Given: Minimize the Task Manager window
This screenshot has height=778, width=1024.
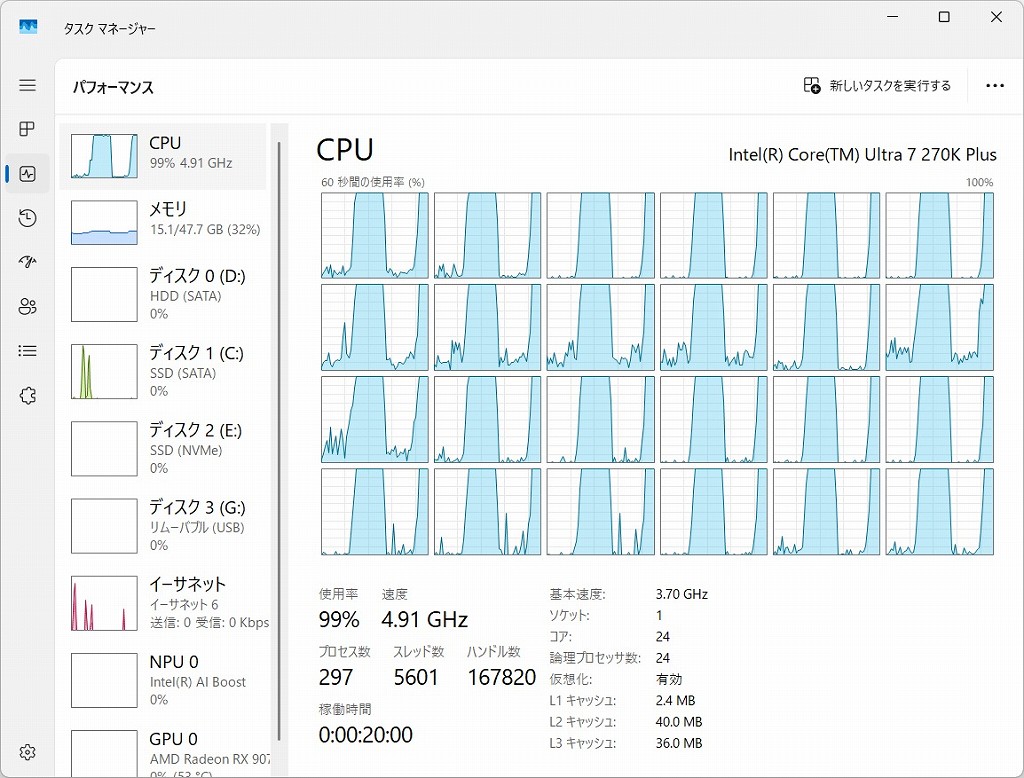Looking at the screenshot, I should tap(893, 17).
